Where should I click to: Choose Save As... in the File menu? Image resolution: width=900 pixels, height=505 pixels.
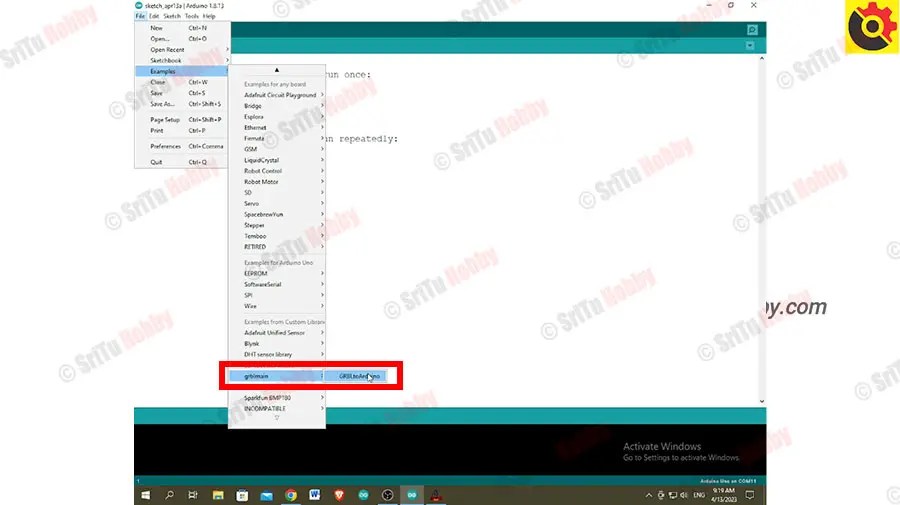182,104
